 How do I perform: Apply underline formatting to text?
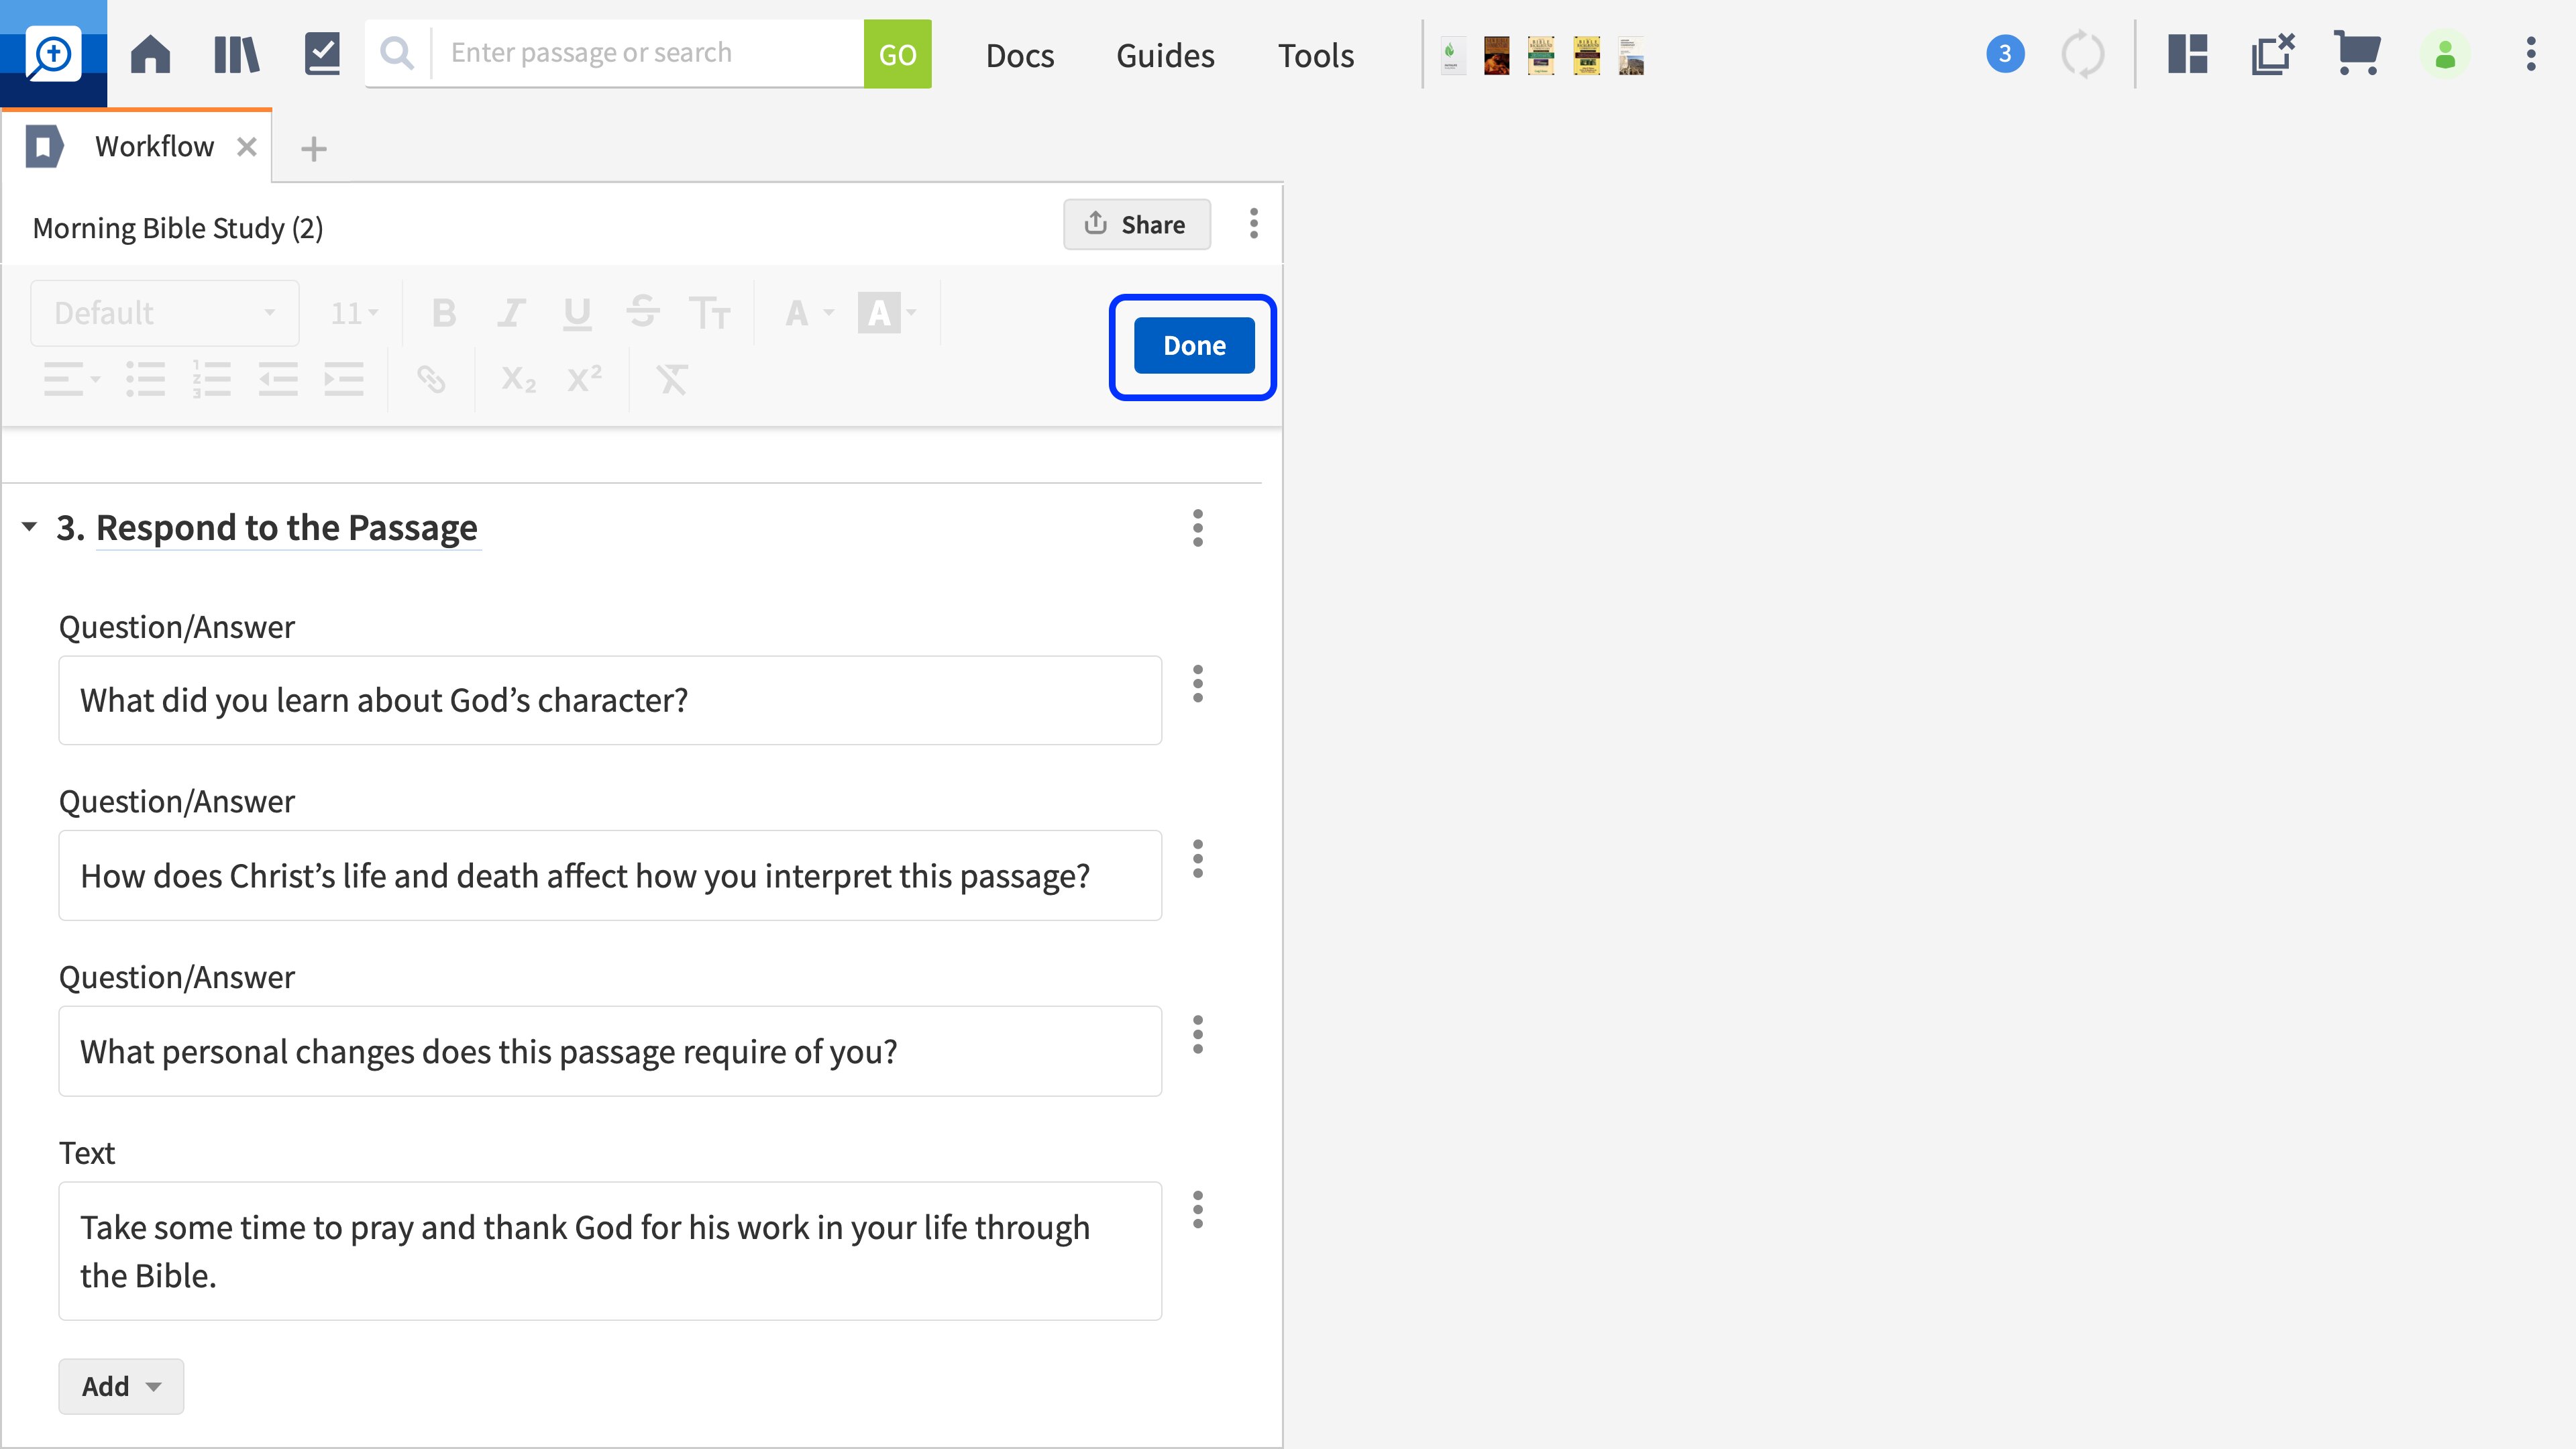pyautogui.click(x=577, y=312)
